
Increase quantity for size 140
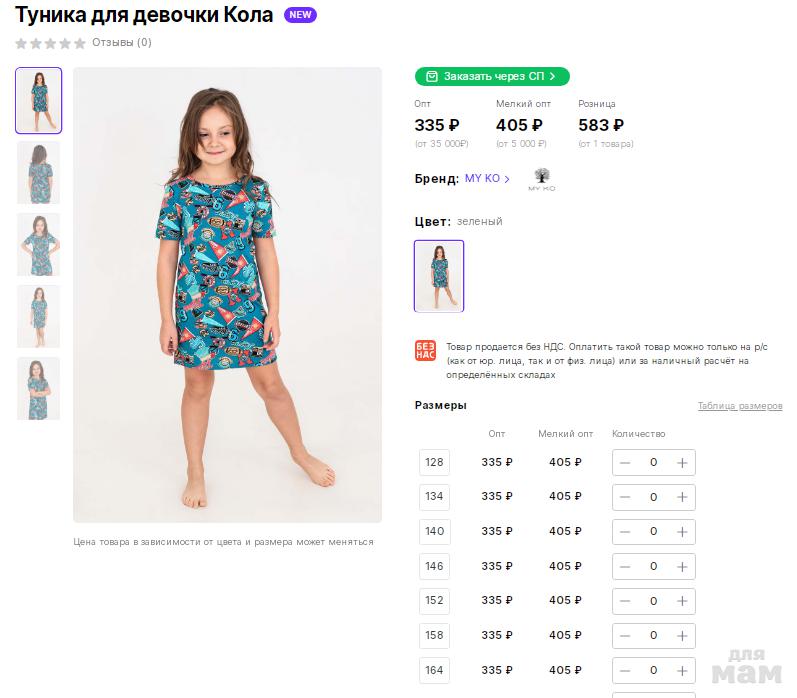pos(682,532)
